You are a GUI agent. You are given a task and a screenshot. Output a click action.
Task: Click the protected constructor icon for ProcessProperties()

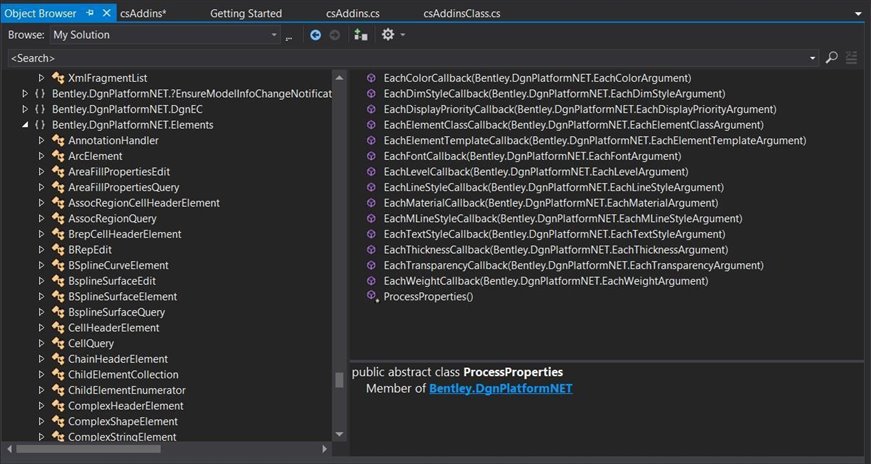tap(372, 296)
